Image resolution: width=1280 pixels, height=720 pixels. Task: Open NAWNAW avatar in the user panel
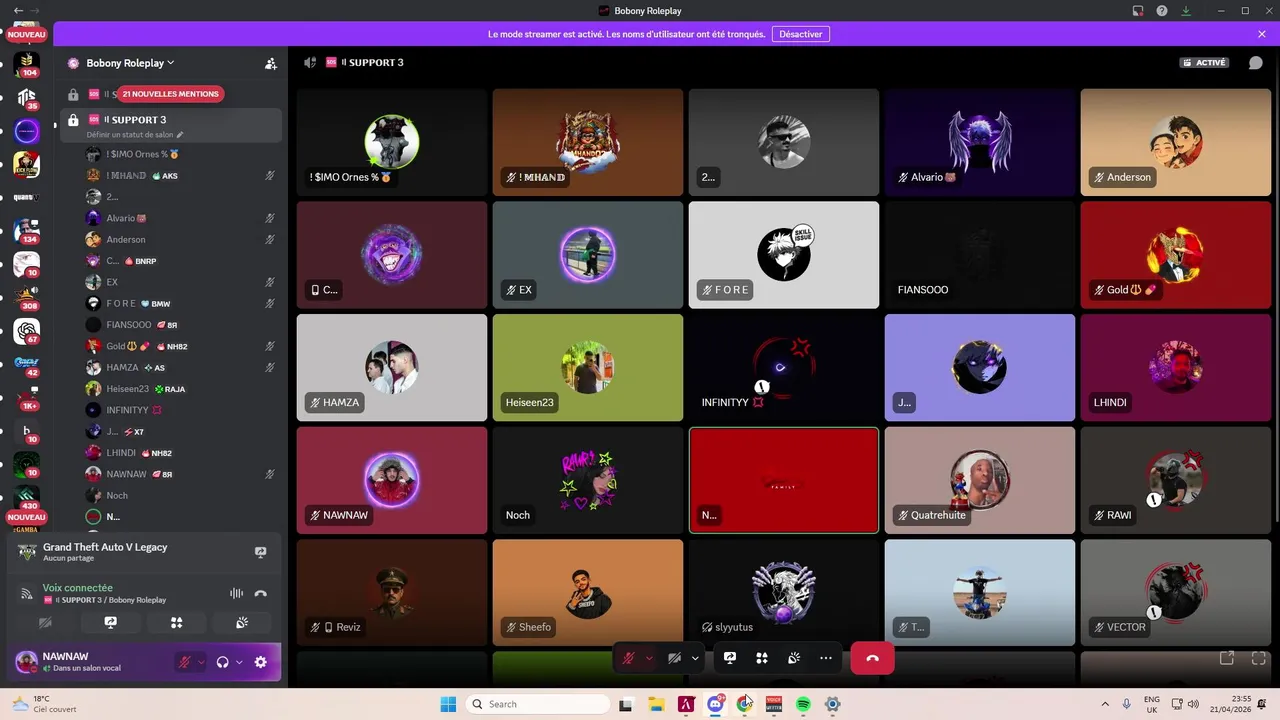[26, 662]
